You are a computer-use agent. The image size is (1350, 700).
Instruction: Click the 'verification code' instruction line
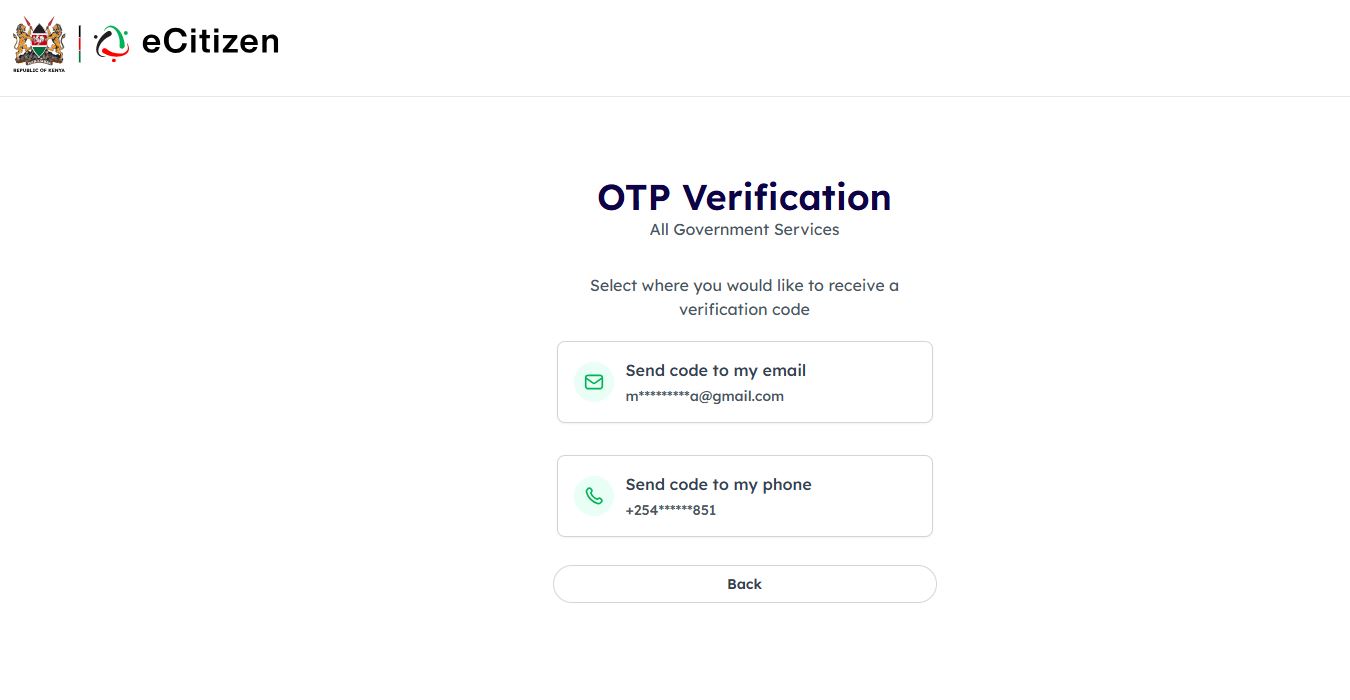click(x=744, y=310)
